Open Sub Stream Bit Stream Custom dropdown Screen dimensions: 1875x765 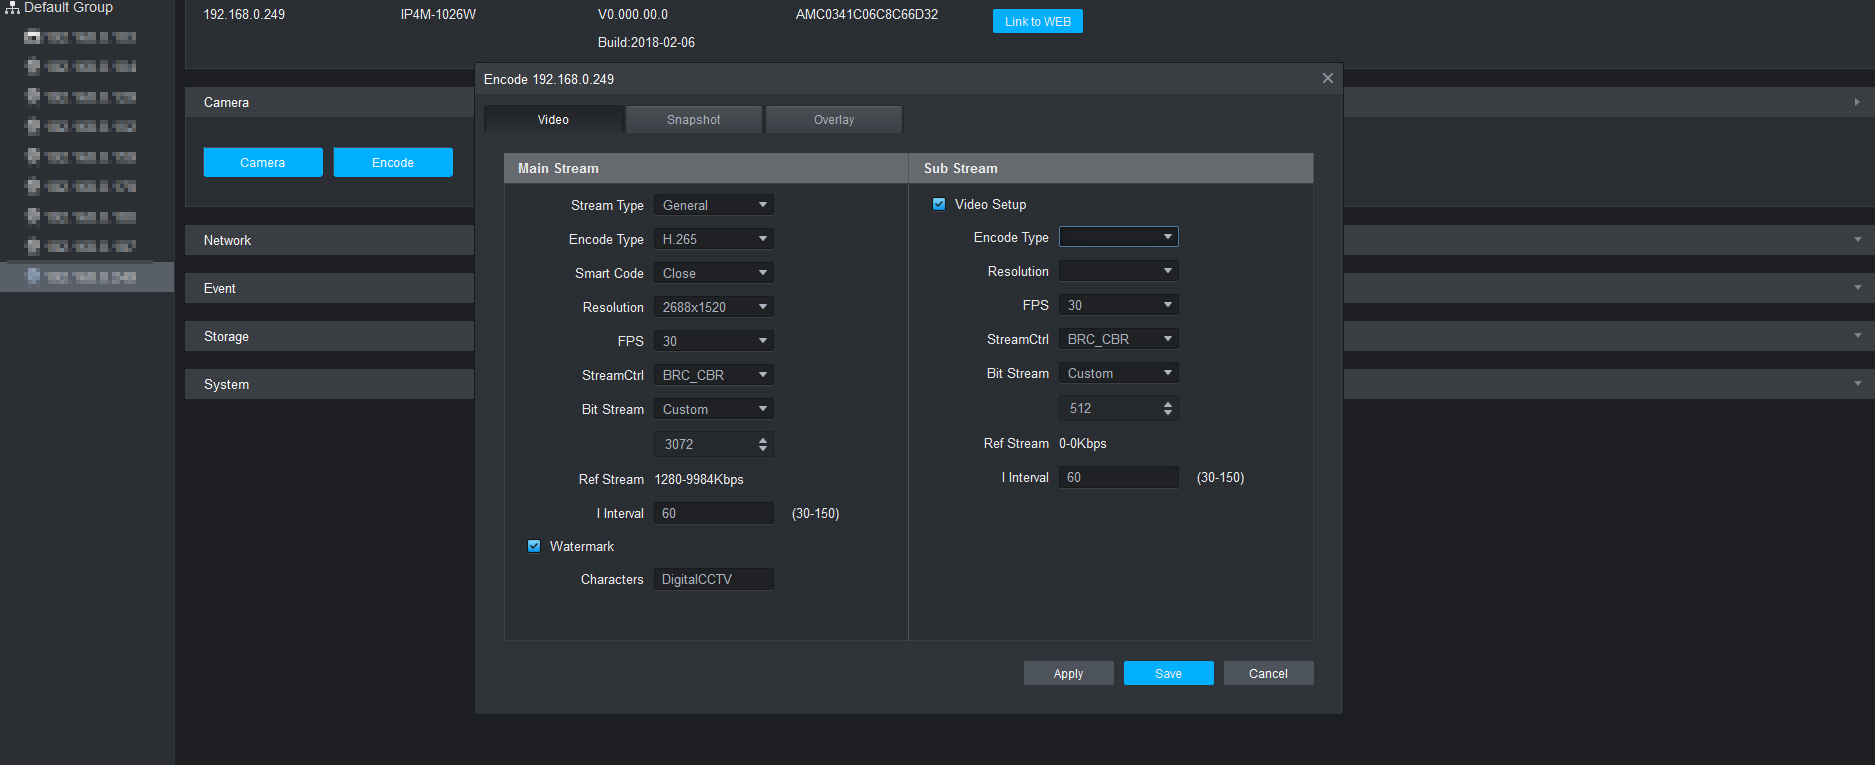(1119, 373)
